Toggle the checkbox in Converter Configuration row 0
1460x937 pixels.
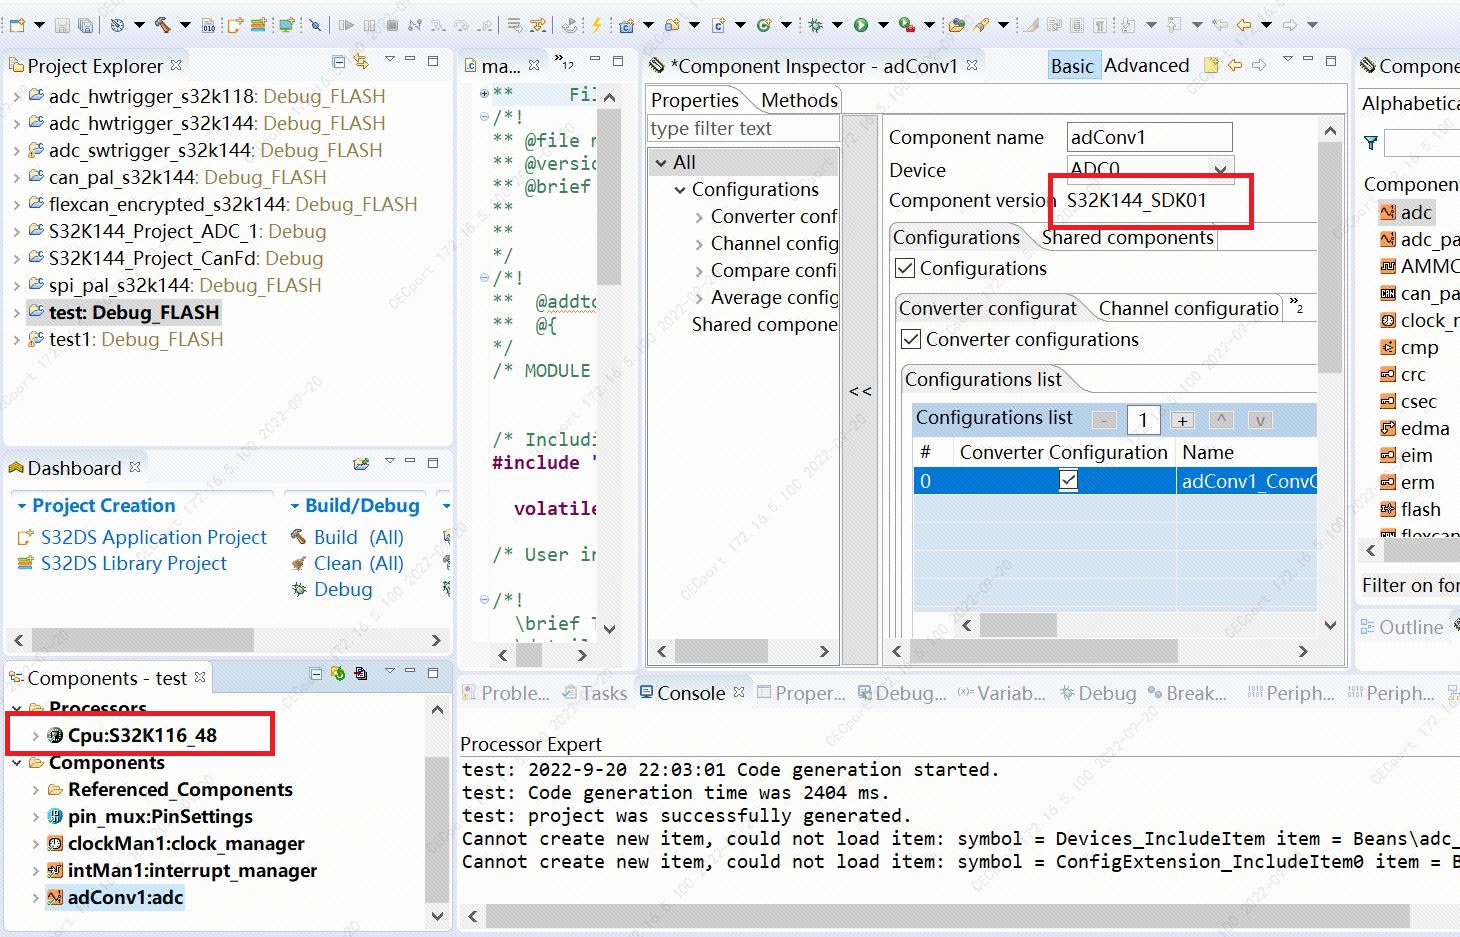[1068, 480]
